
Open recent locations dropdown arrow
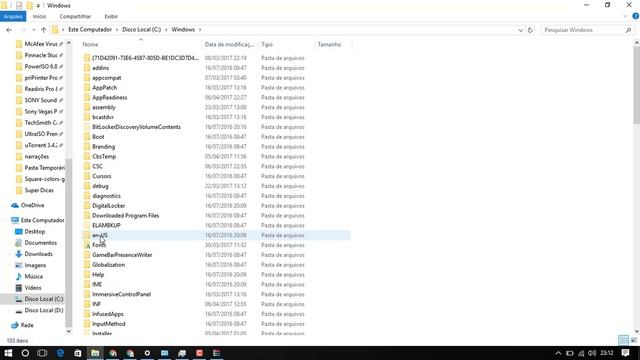pyautogui.click(x=33, y=30)
